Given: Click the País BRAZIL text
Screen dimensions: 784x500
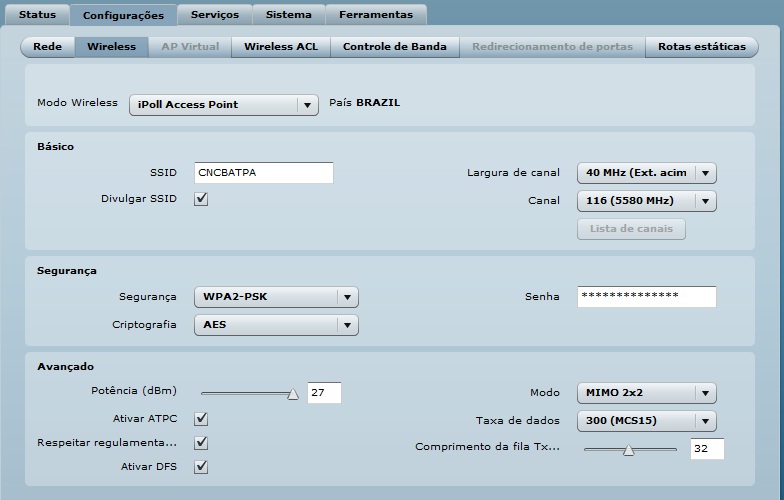Looking at the screenshot, I should click(364, 102).
